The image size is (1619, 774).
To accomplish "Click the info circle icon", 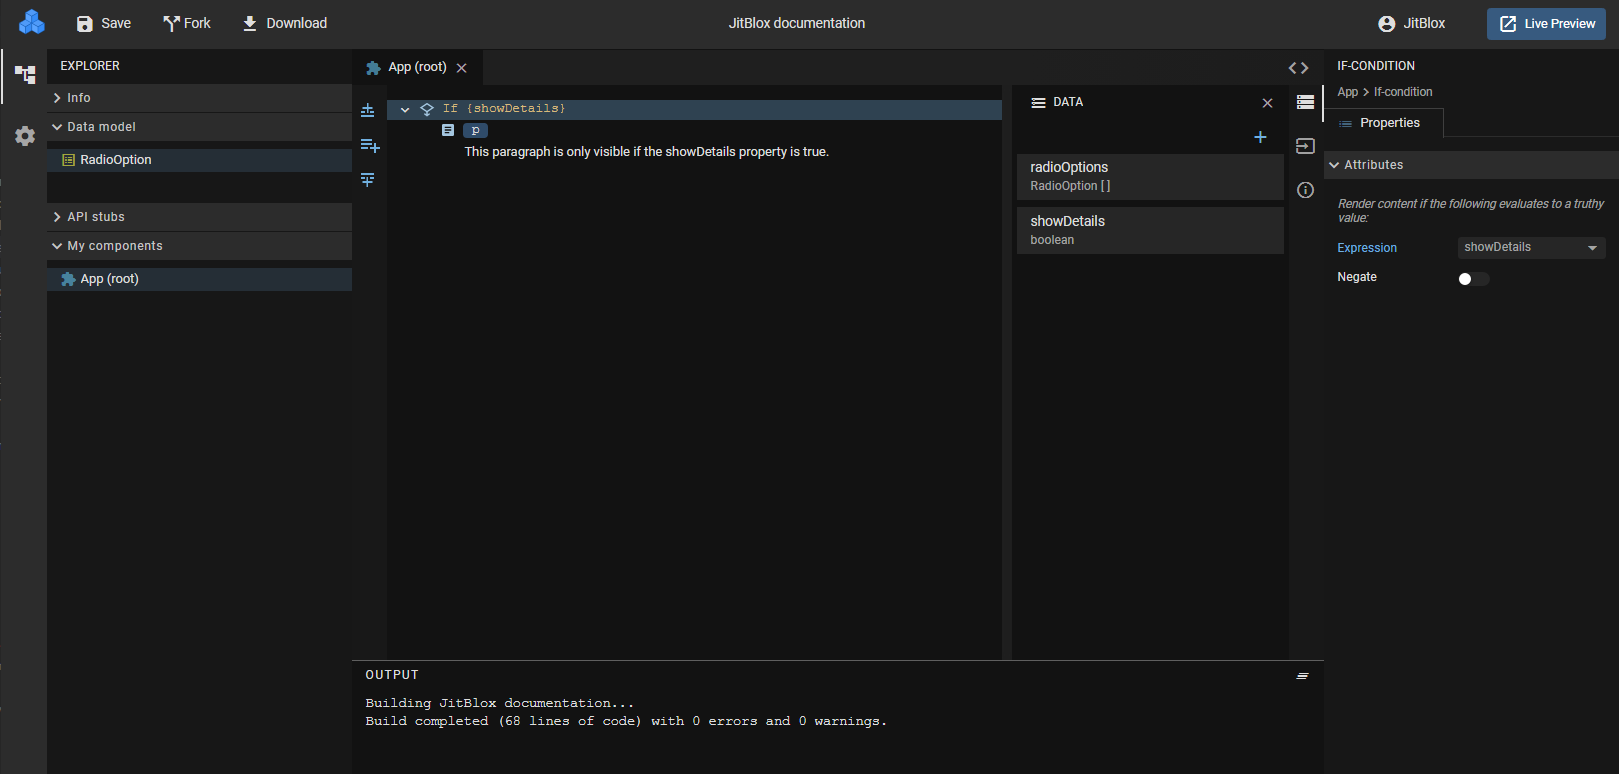I will tap(1305, 190).
